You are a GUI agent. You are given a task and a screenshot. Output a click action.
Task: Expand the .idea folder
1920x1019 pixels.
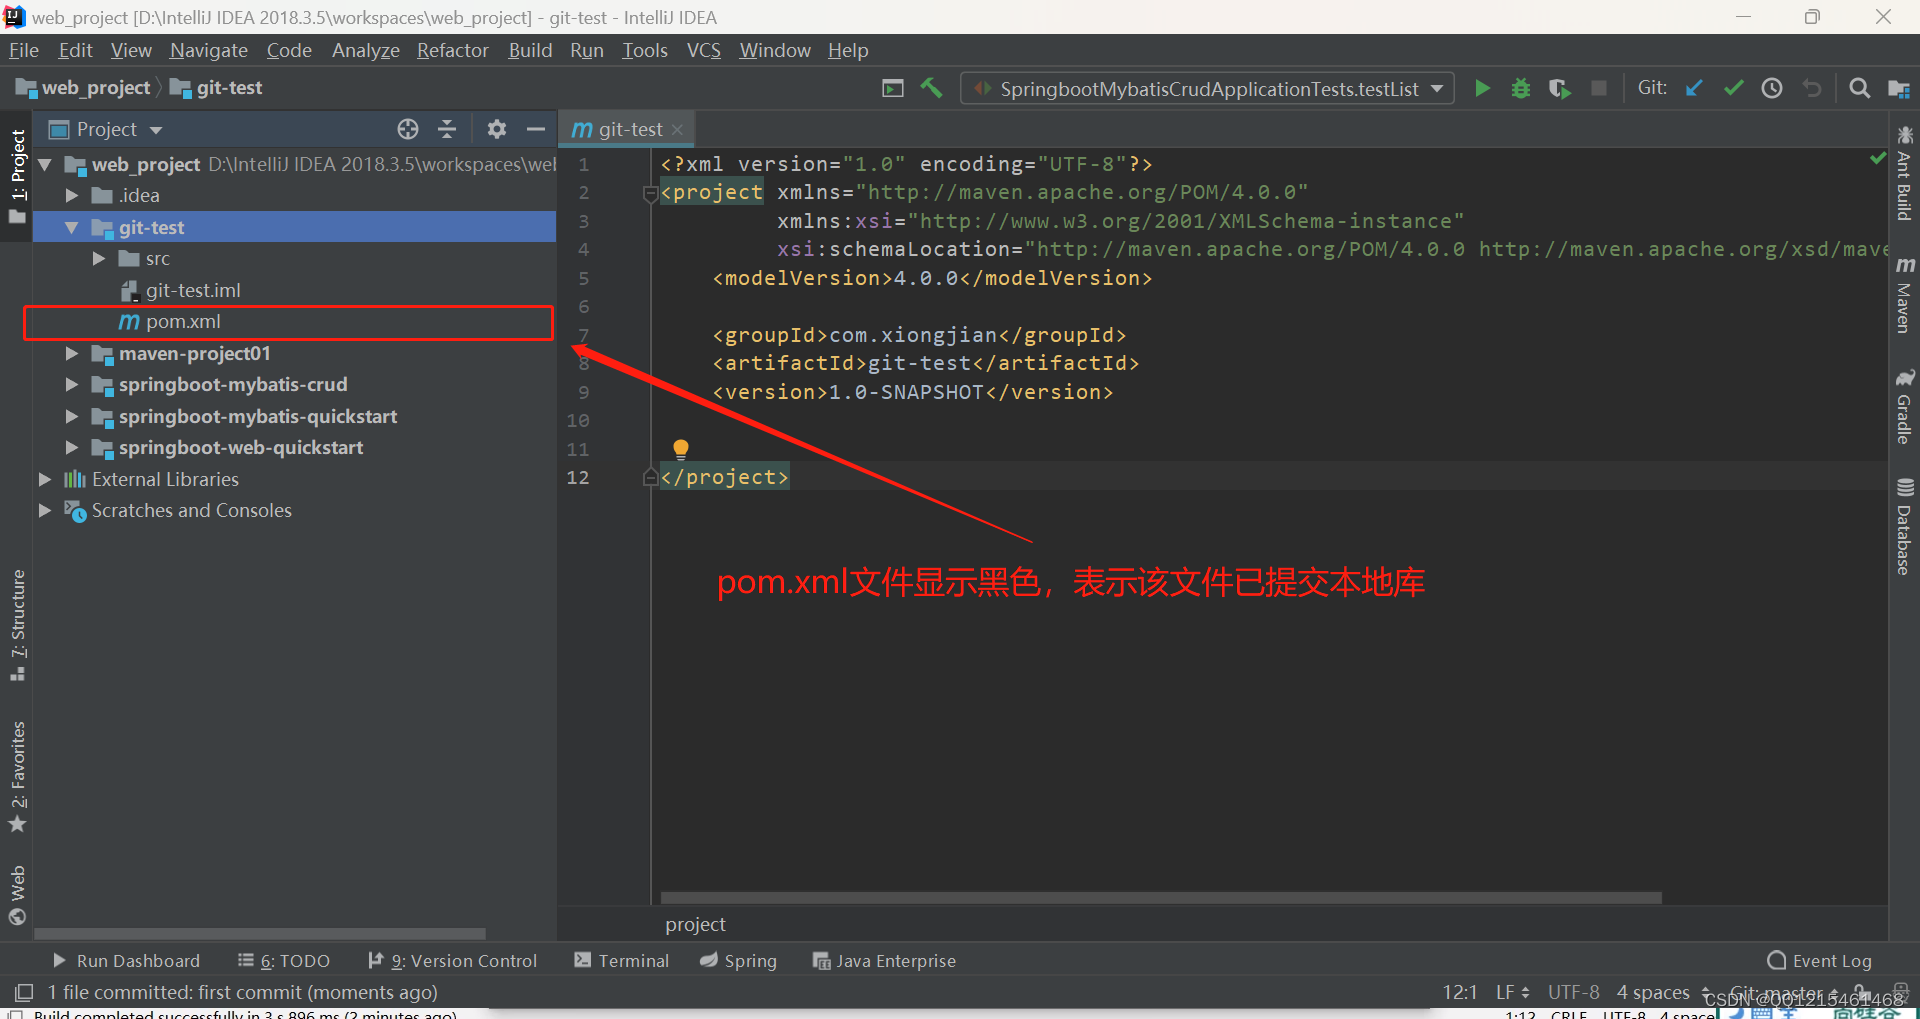(72, 196)
